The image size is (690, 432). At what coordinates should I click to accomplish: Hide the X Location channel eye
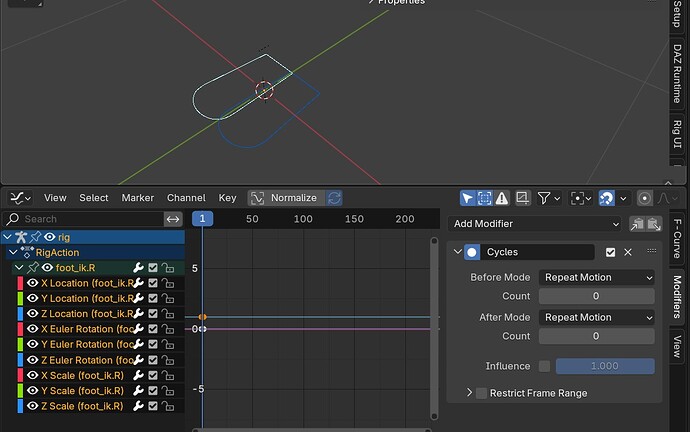tap(33, 283)
